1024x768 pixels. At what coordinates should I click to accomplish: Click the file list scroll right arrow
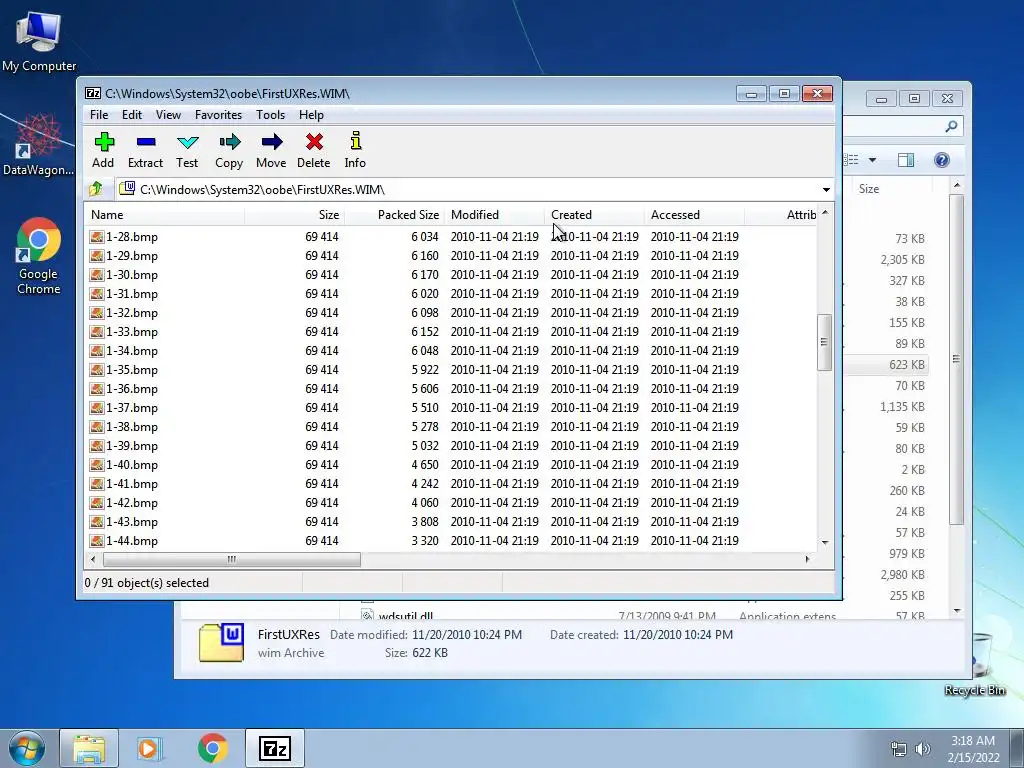point(808,559)
